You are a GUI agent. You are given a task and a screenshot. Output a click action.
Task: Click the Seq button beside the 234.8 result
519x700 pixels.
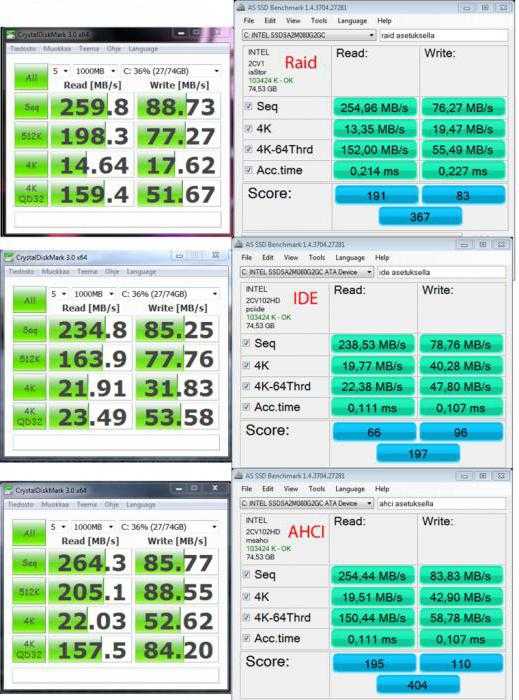coord(29,330)
